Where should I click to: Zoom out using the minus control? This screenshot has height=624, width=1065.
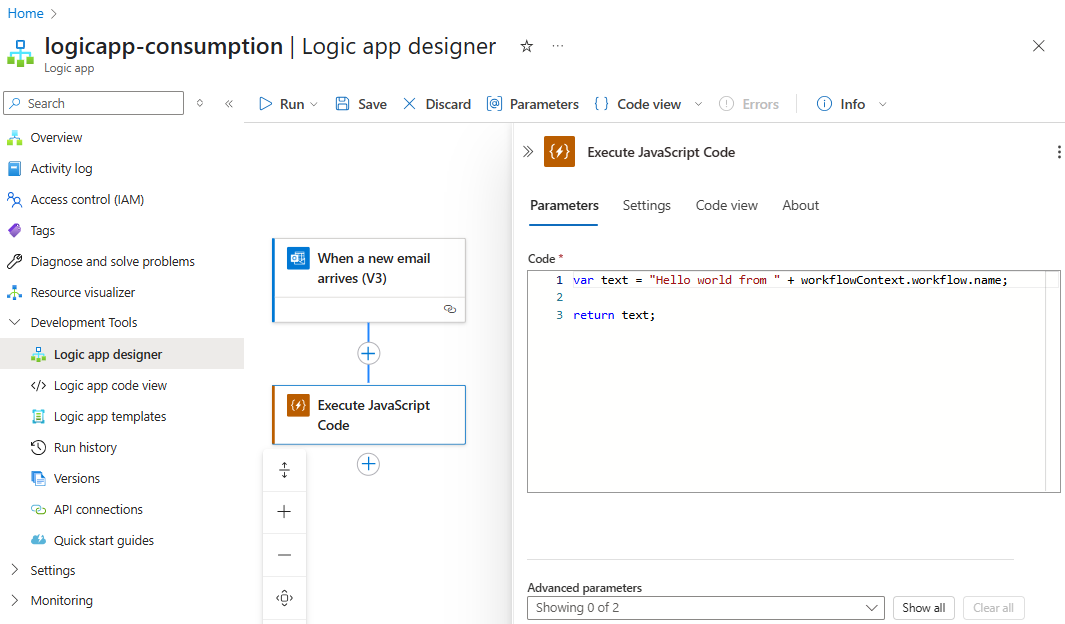(284, 555)
